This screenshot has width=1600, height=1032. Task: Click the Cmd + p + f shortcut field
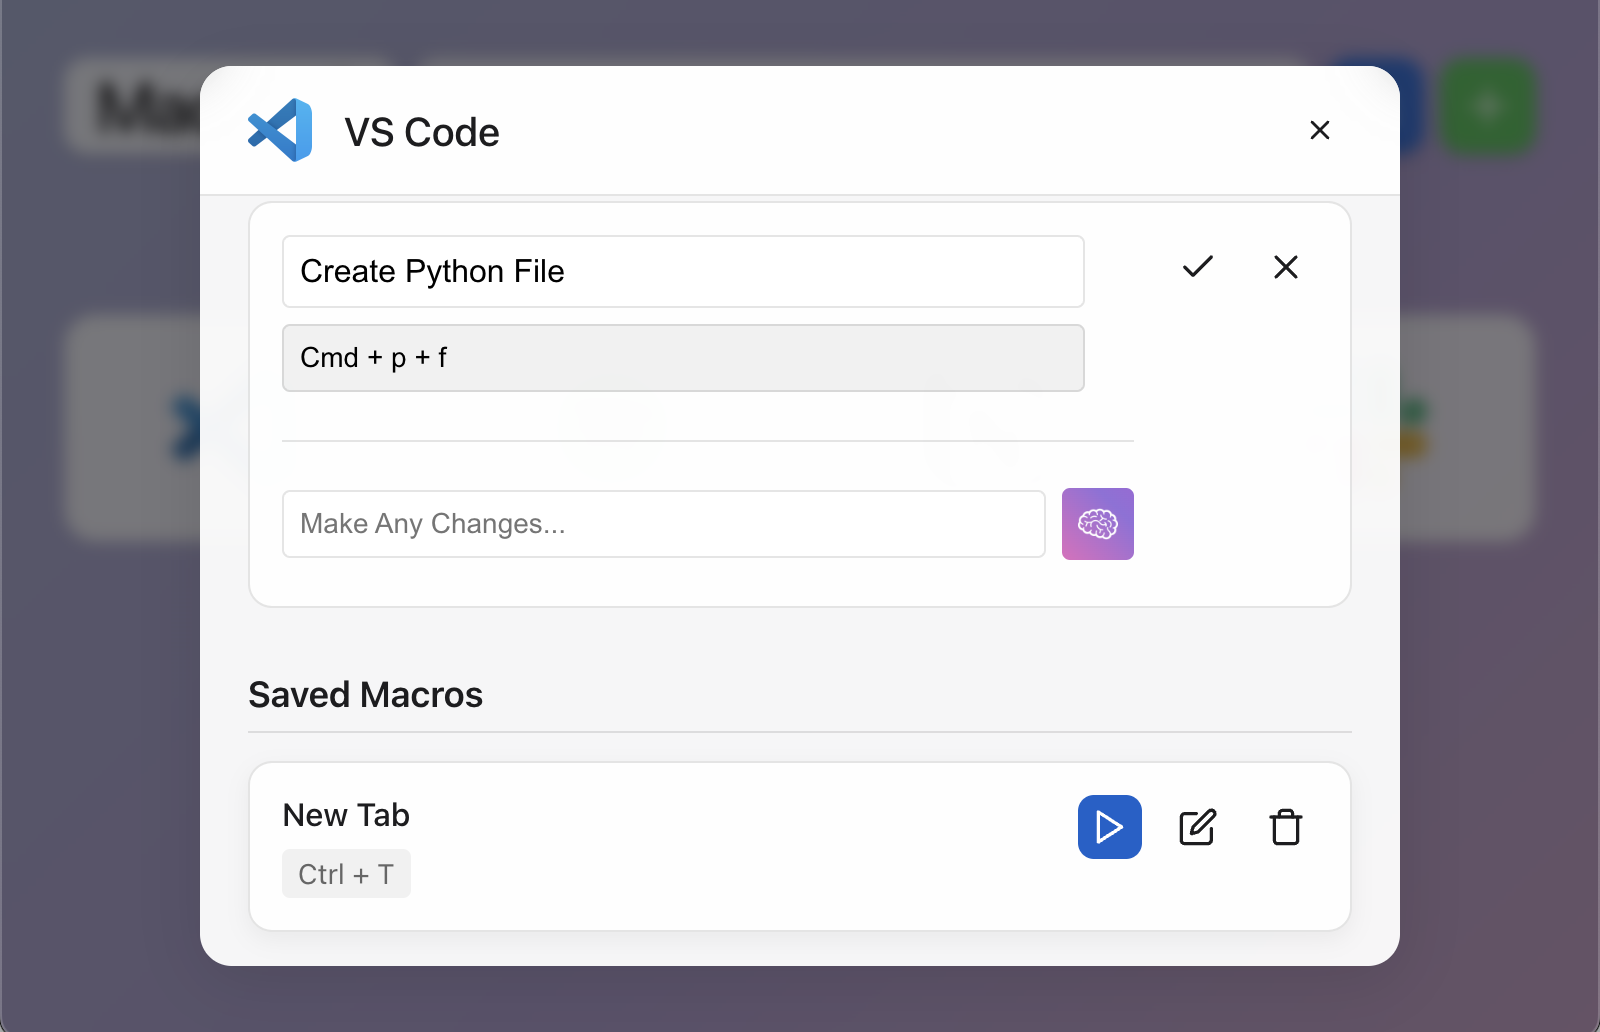click(x=683, y=358)
